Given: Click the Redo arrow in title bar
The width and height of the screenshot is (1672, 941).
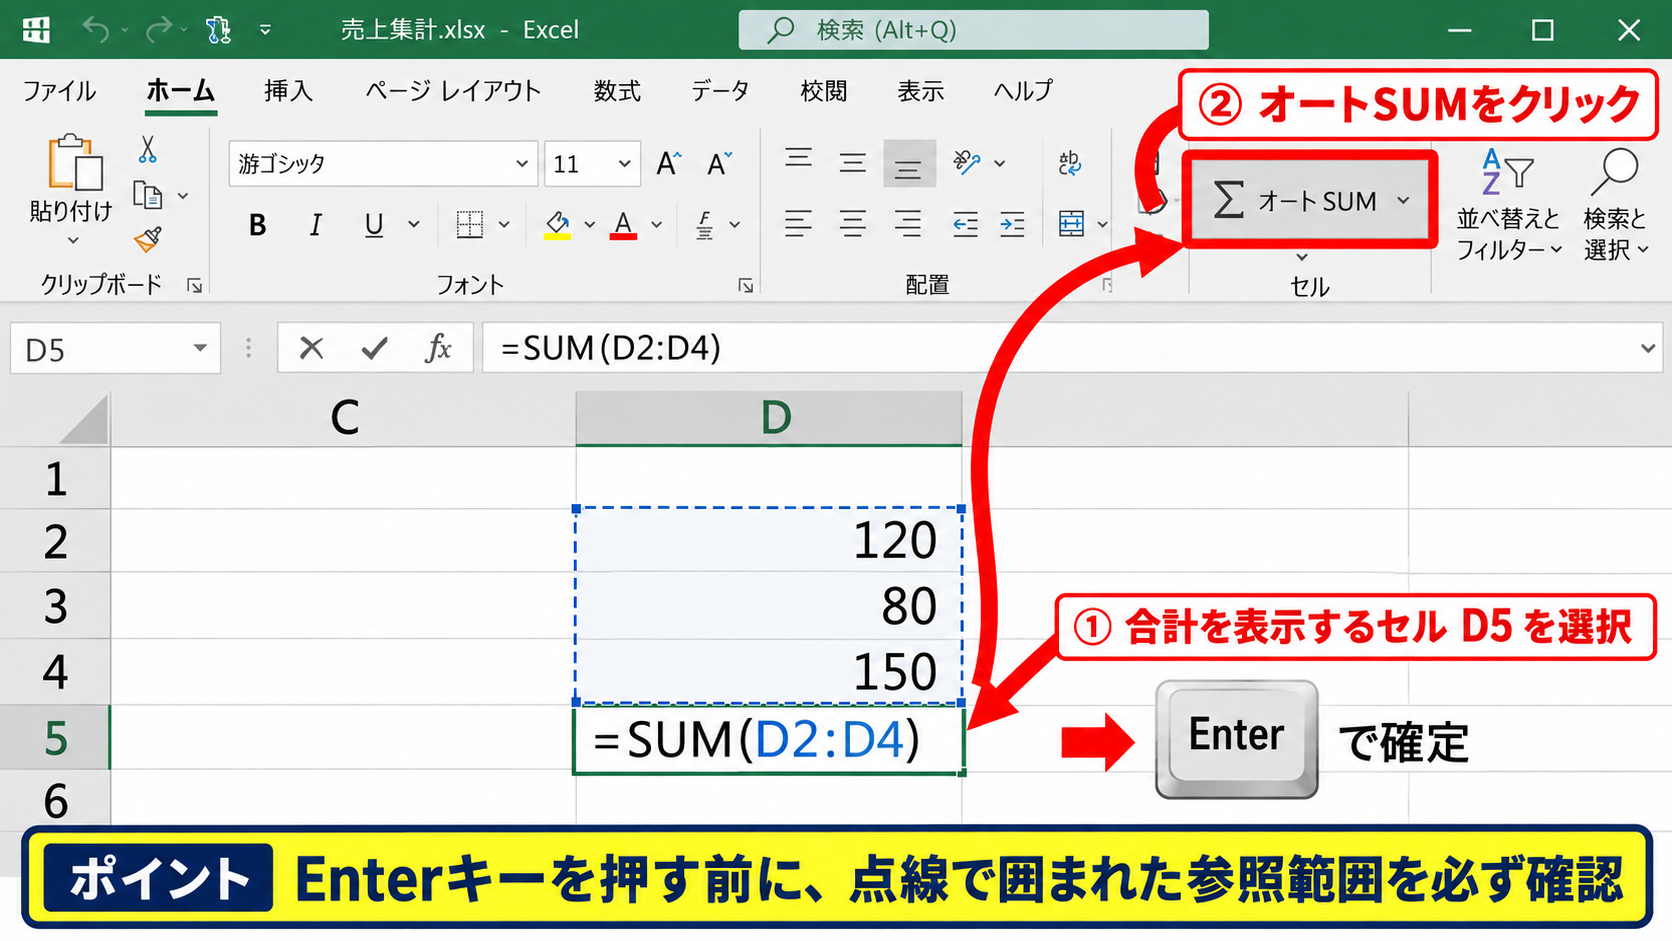Looking at the screenshot, I should [x=158, y=30].
